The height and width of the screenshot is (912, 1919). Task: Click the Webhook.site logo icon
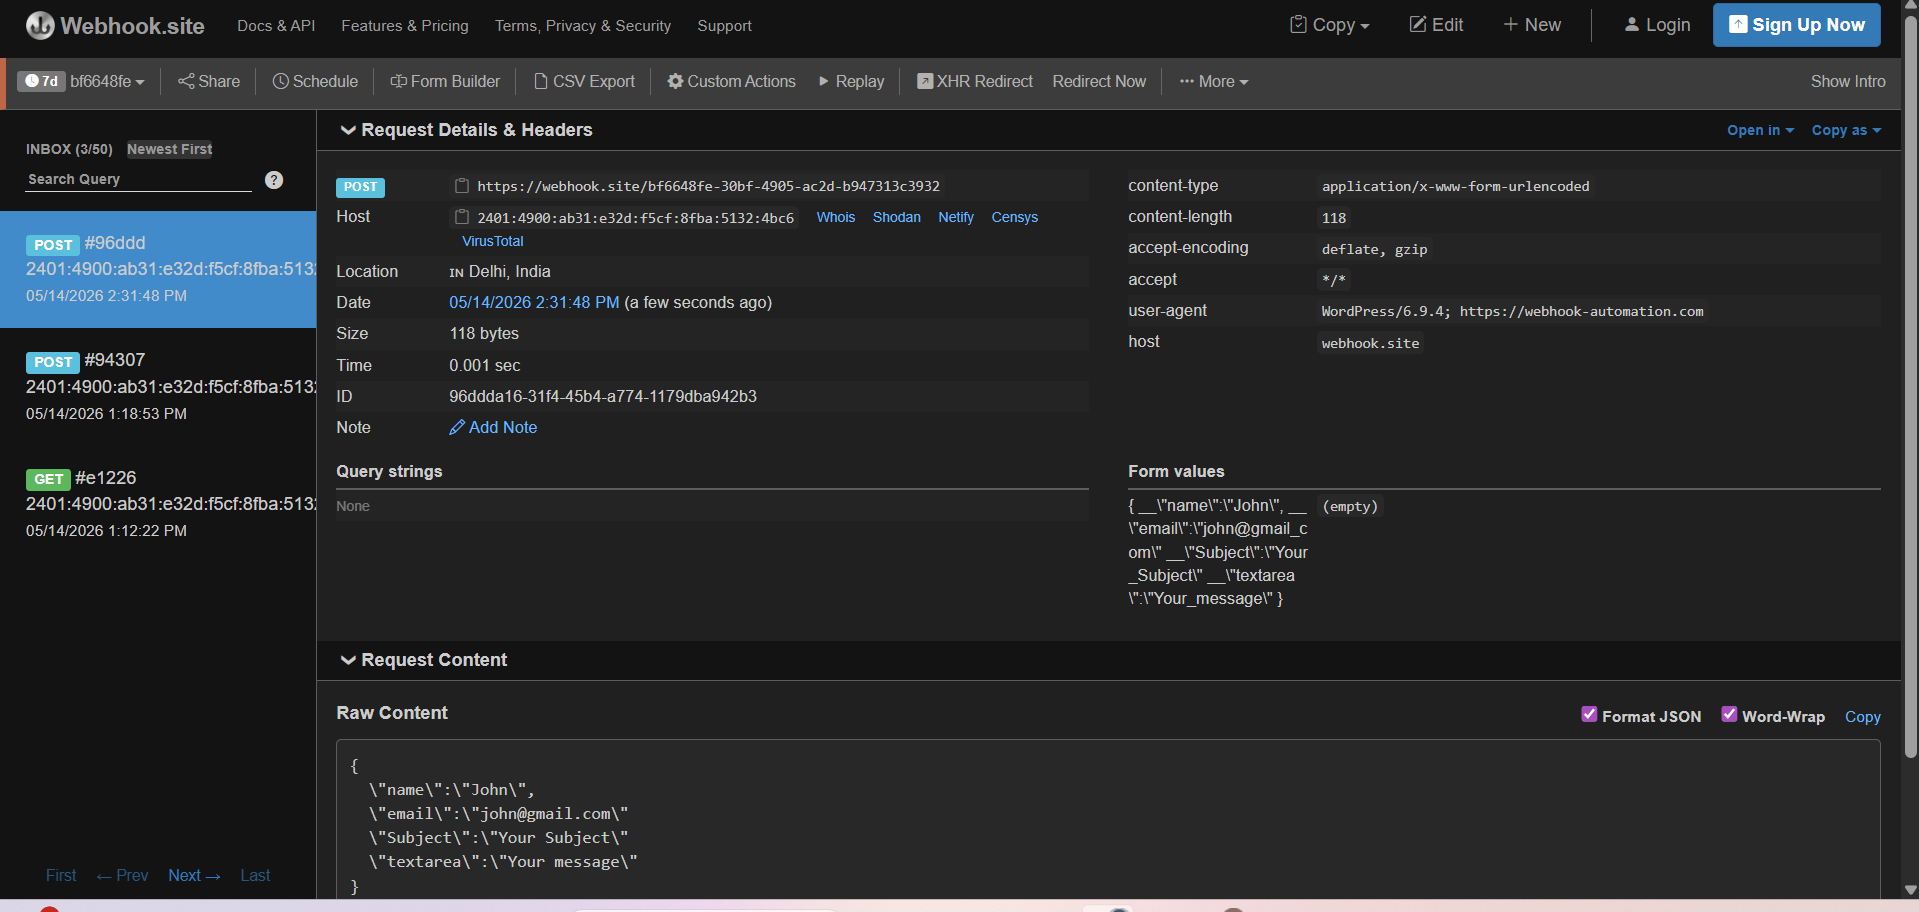pyautogui.click(x=40, y=25)
